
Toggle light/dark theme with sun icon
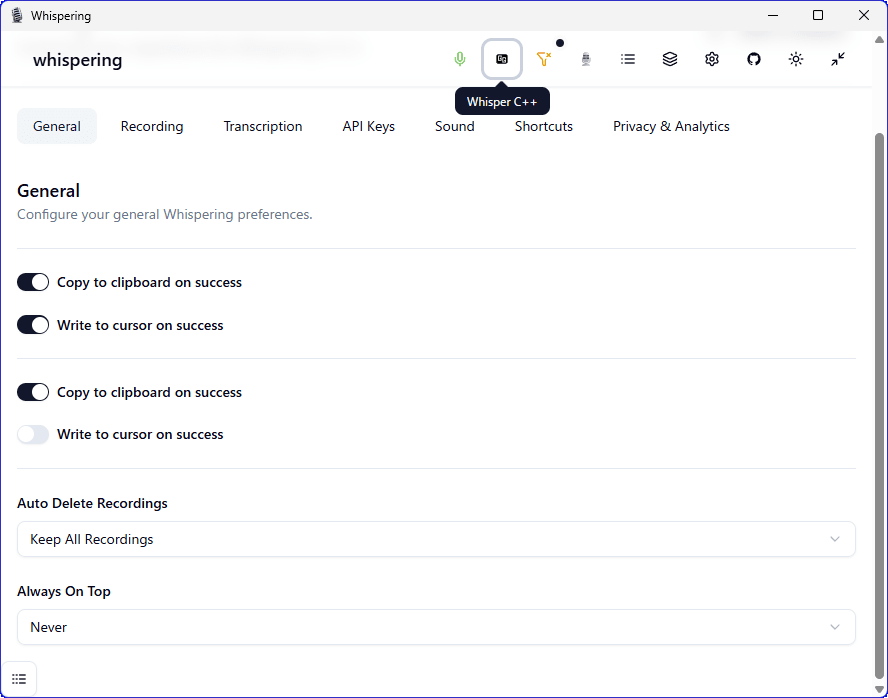[796, 59]
